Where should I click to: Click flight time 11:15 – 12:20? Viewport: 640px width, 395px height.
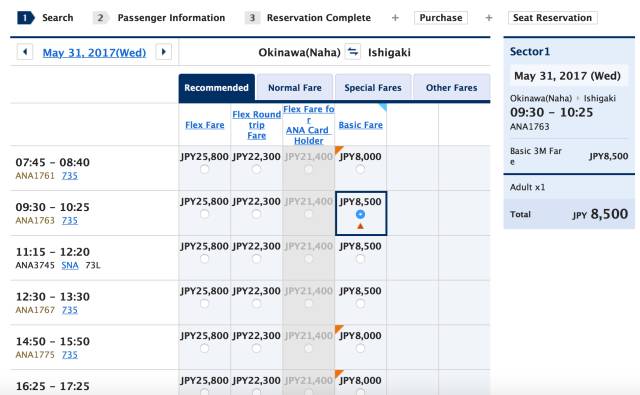53,252
